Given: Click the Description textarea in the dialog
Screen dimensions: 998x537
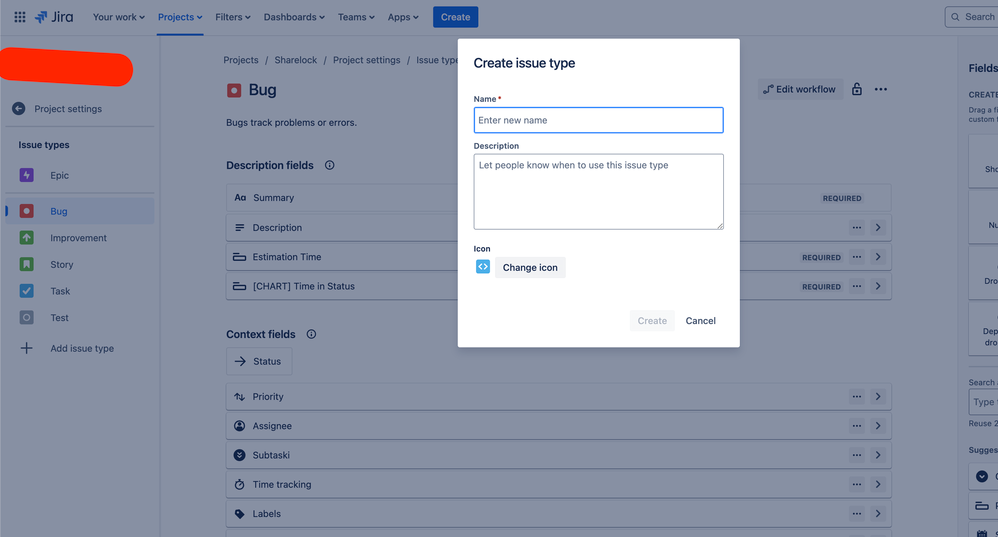Looking at the screenshot, I should point(598,192).
